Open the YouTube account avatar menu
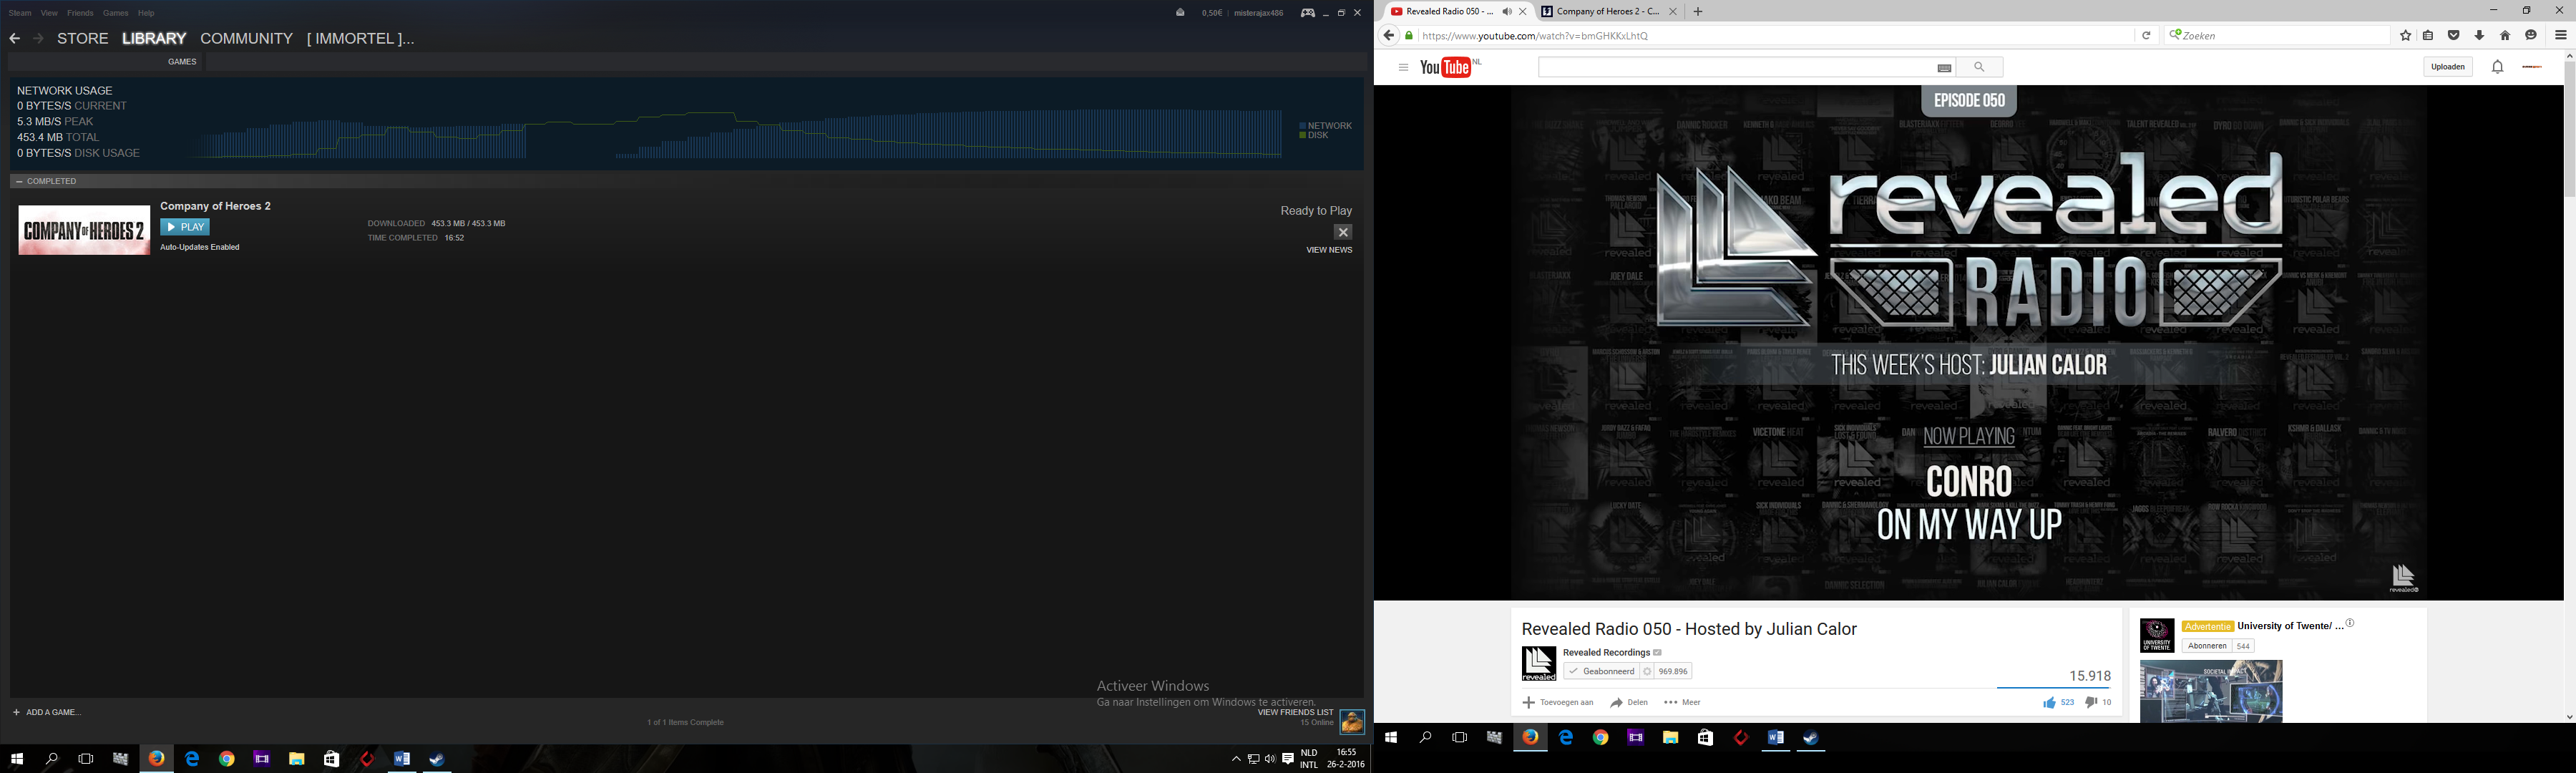This screenshot has width=2576, height=773. tap(2533, 67)
